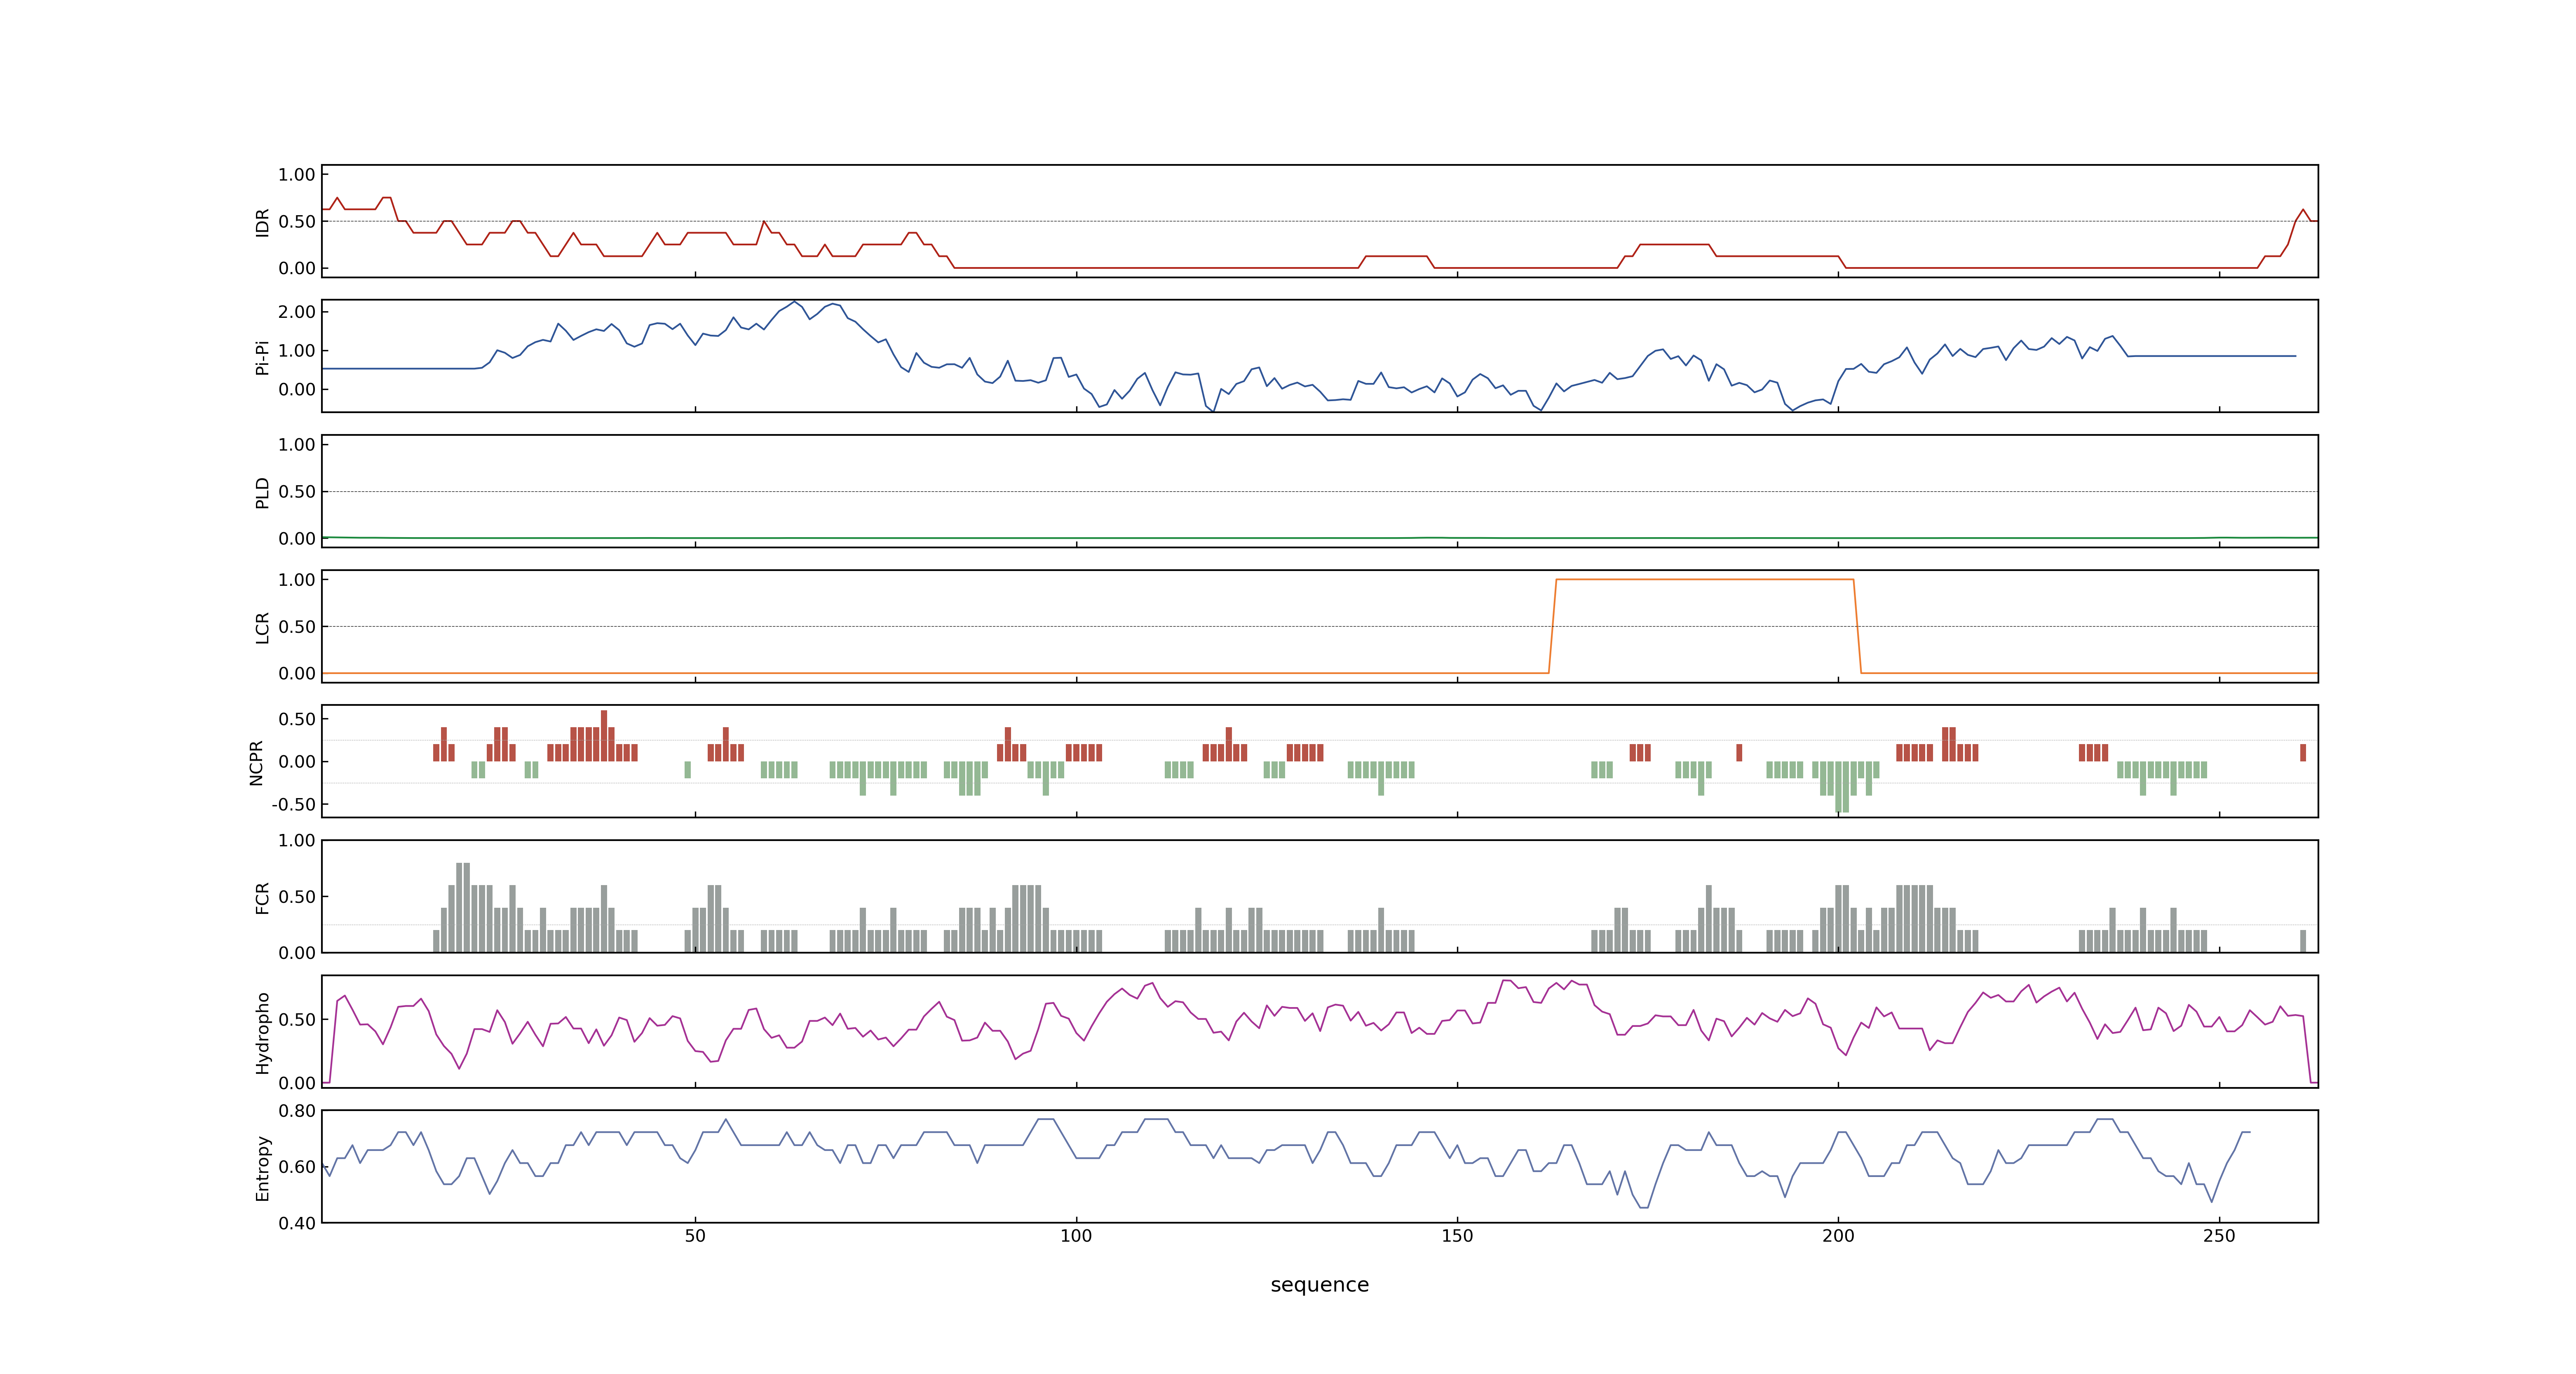This screenshot has height=1374, width=2576.
Task: Click x-axis tick label 150
Action: pyautogui.click(x=1457, y=1235)
